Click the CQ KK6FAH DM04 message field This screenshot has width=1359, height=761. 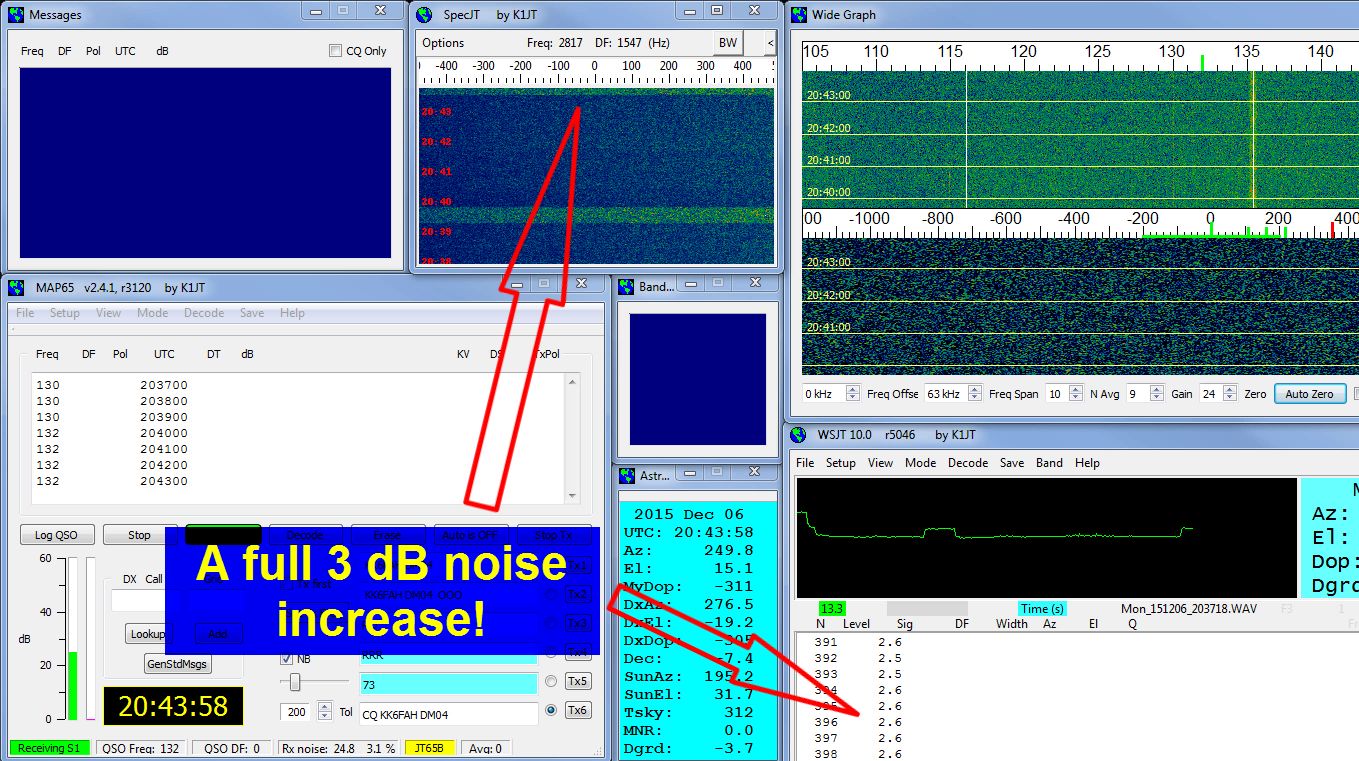448,714
